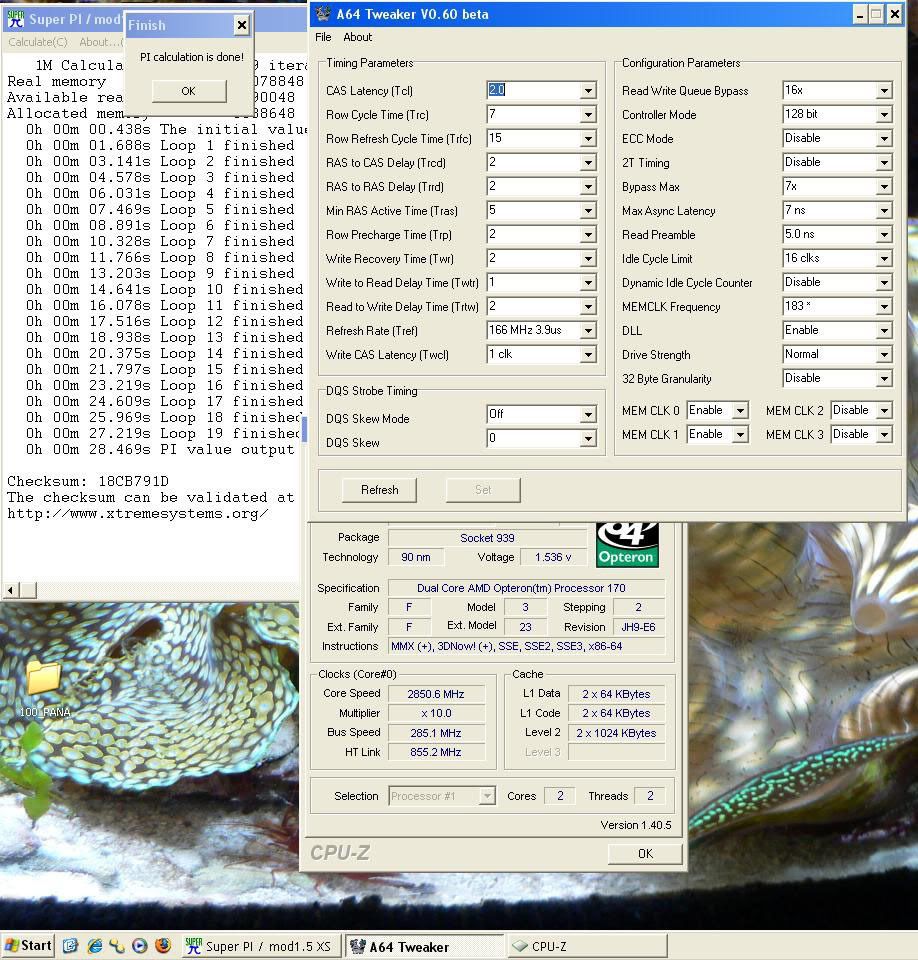Open the Read Preamble dropdown
Image resolution: width=918 pixels, height=960 pixels.
884,234
